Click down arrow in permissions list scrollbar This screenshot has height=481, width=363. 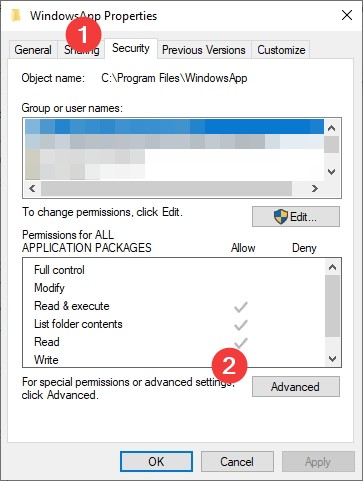tap(332, 359)
